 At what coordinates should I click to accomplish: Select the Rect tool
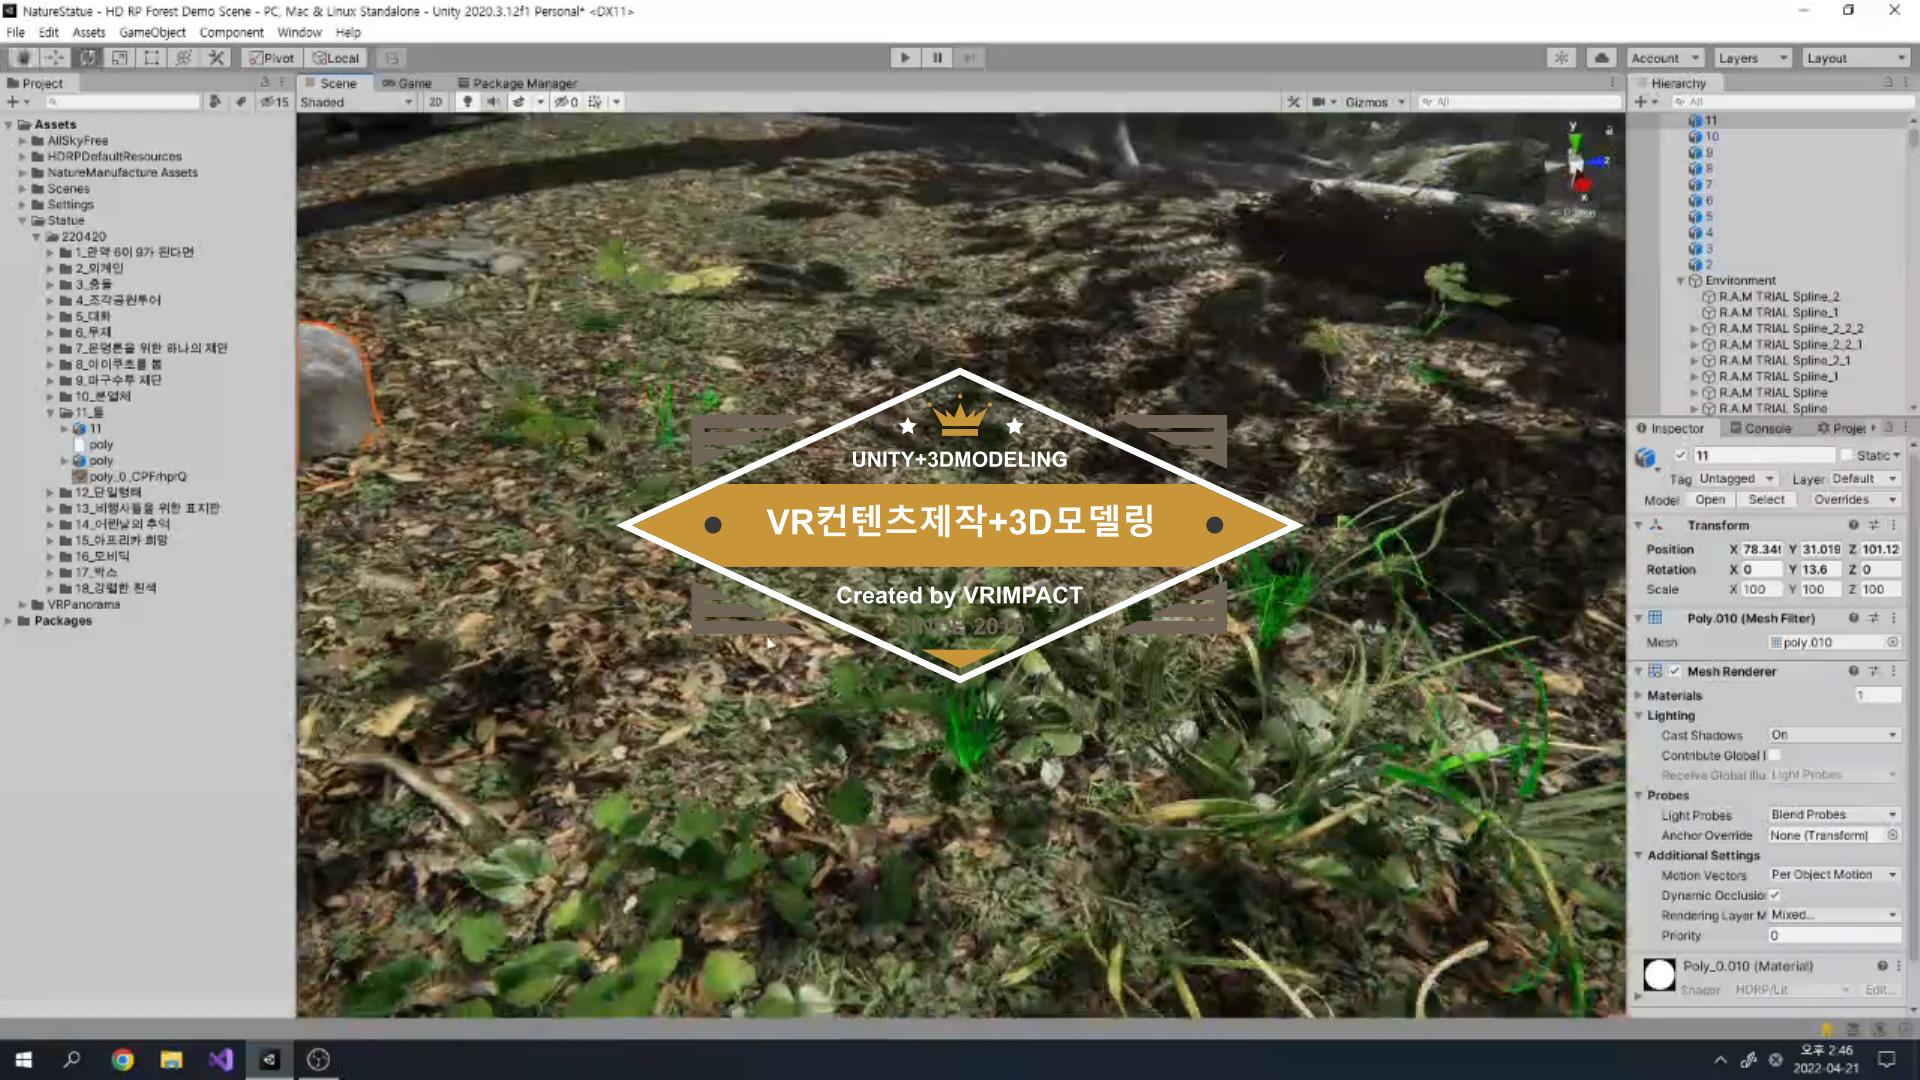[151, 58]
